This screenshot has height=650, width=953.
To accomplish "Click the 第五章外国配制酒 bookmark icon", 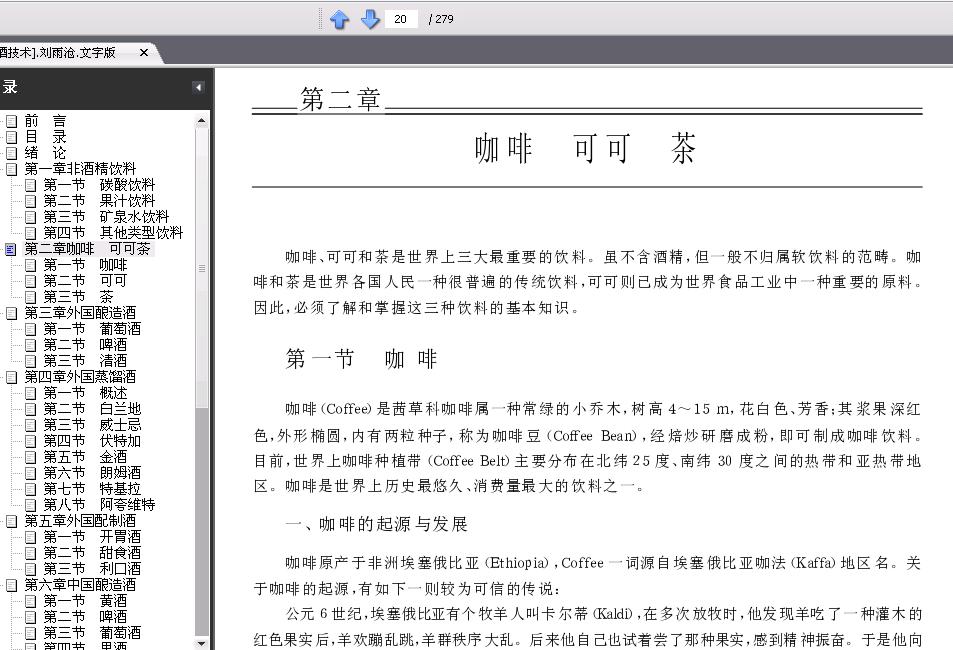I will [12, 521].
